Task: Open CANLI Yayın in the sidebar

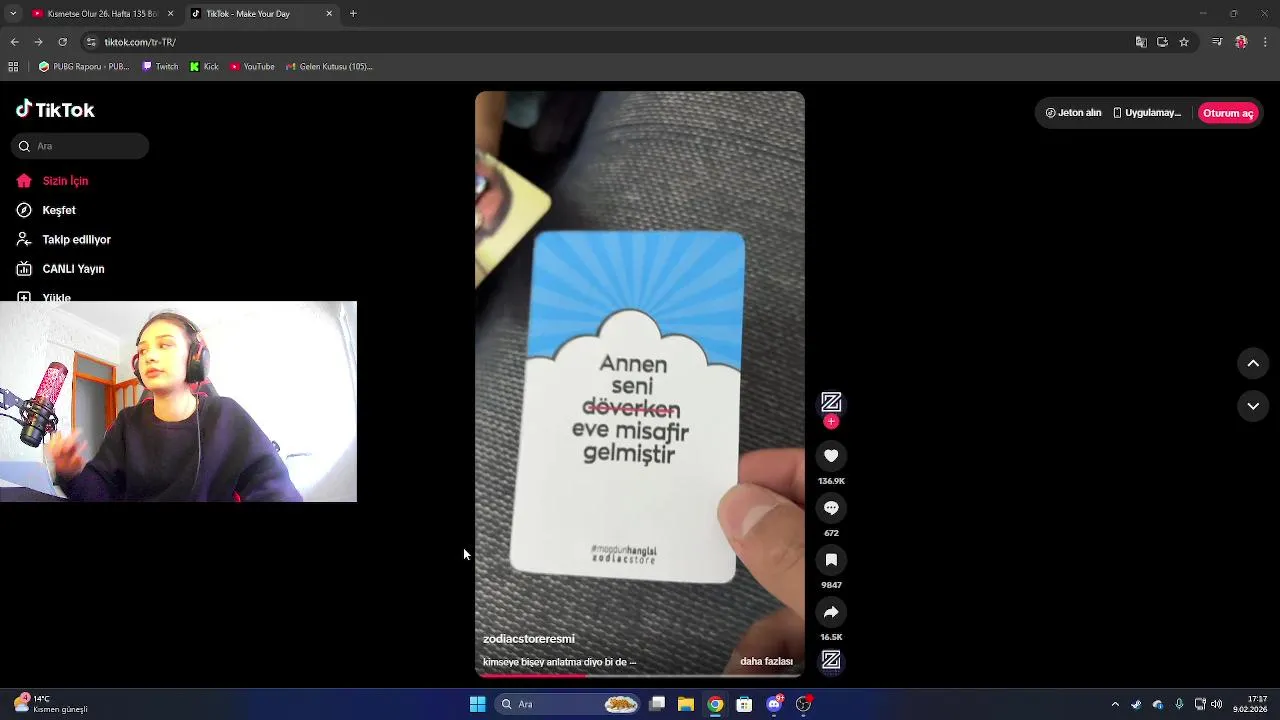Action: click(x=60, y=269)
